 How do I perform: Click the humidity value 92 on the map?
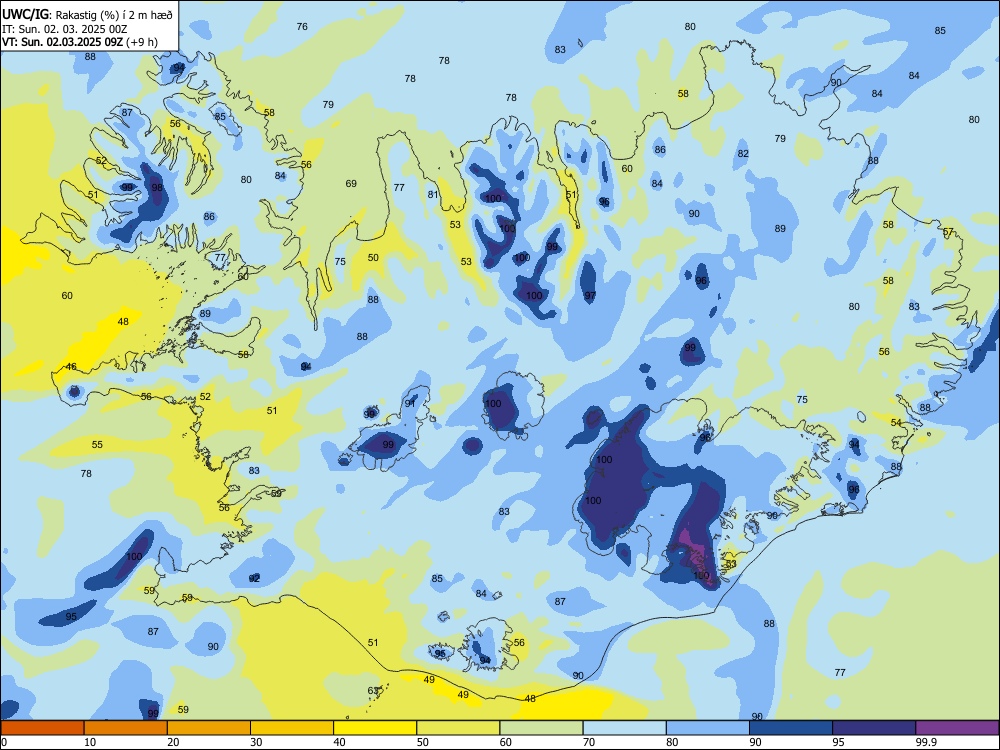pyautogui.click(x=254, y=578)
